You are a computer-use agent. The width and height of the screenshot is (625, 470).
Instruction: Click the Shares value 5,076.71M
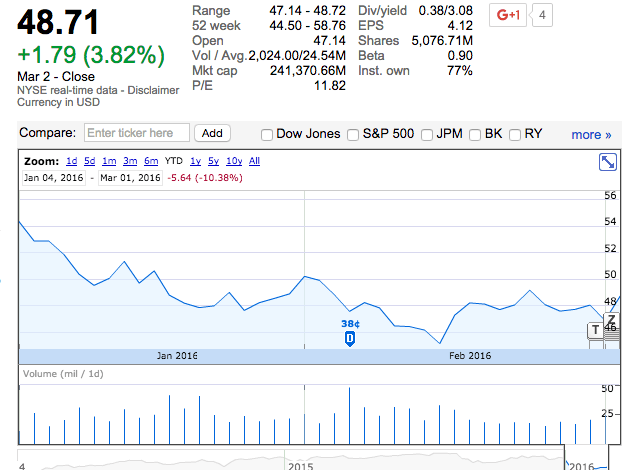[x=442, y=41]
